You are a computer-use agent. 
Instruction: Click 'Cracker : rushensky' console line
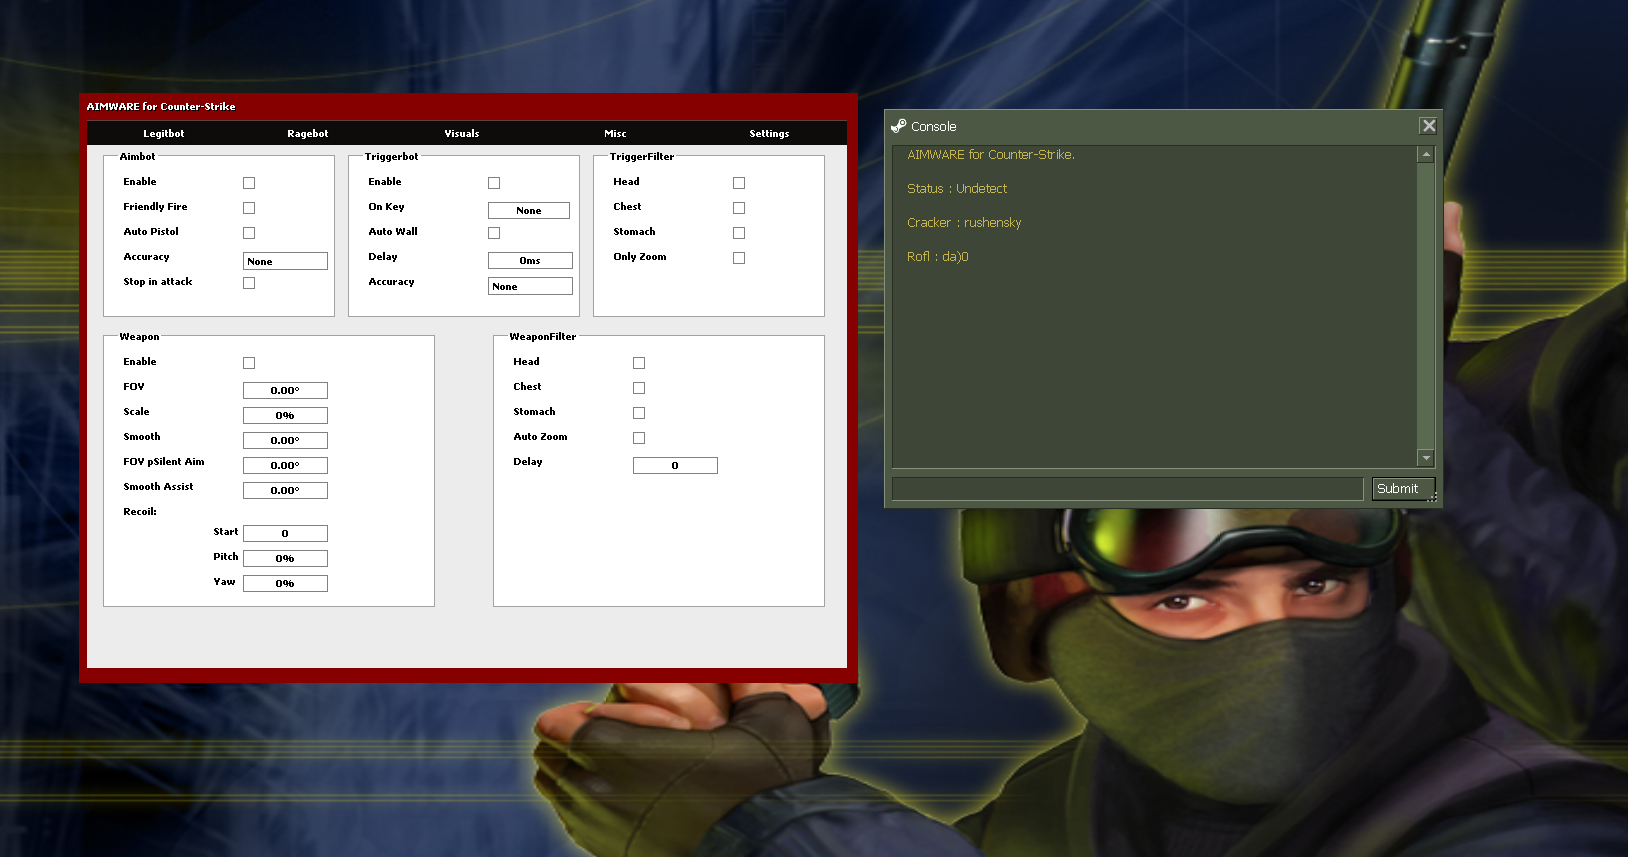point(964,222)
